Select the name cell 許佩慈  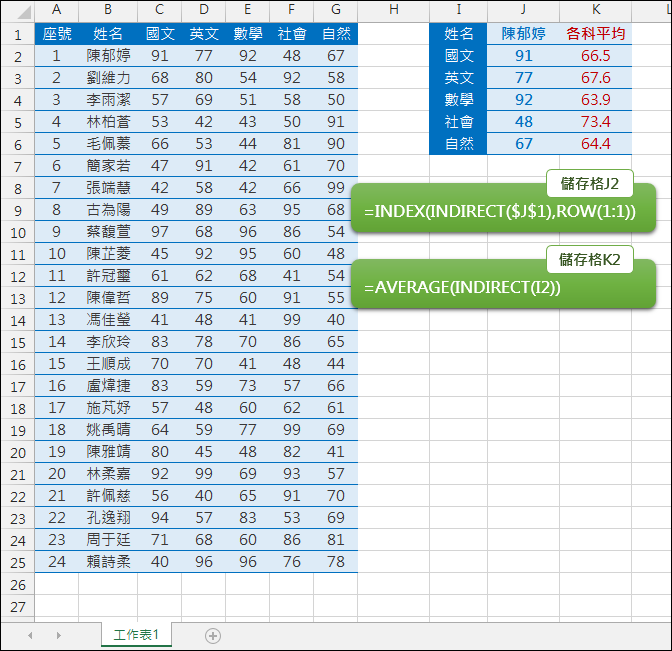pyautogui.click(x=108, y=496)
